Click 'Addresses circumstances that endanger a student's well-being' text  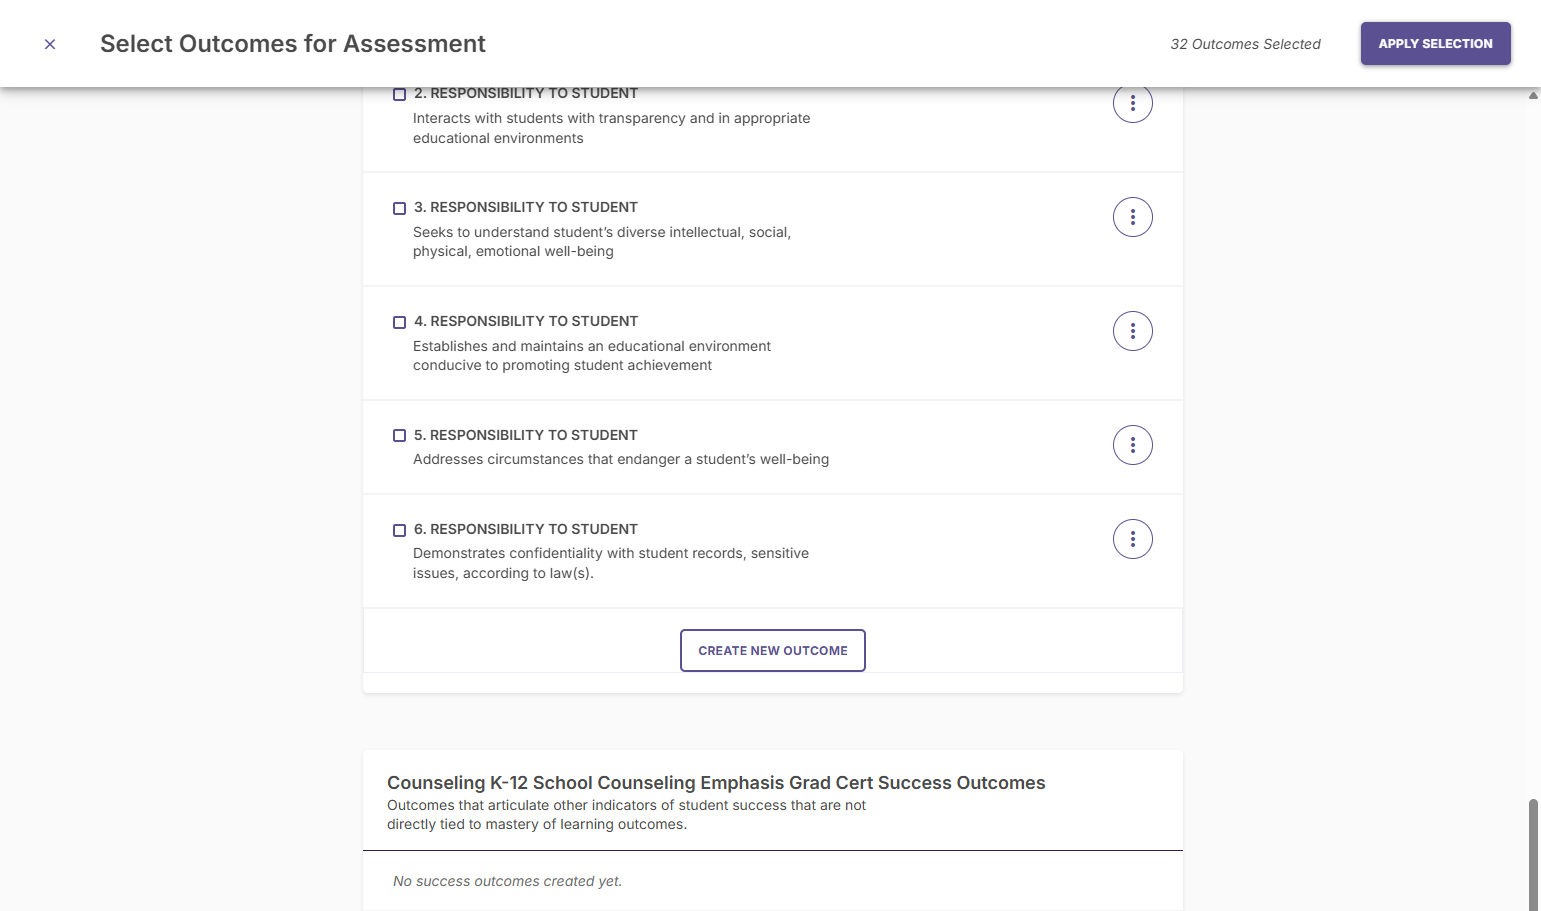coord(621,459)
